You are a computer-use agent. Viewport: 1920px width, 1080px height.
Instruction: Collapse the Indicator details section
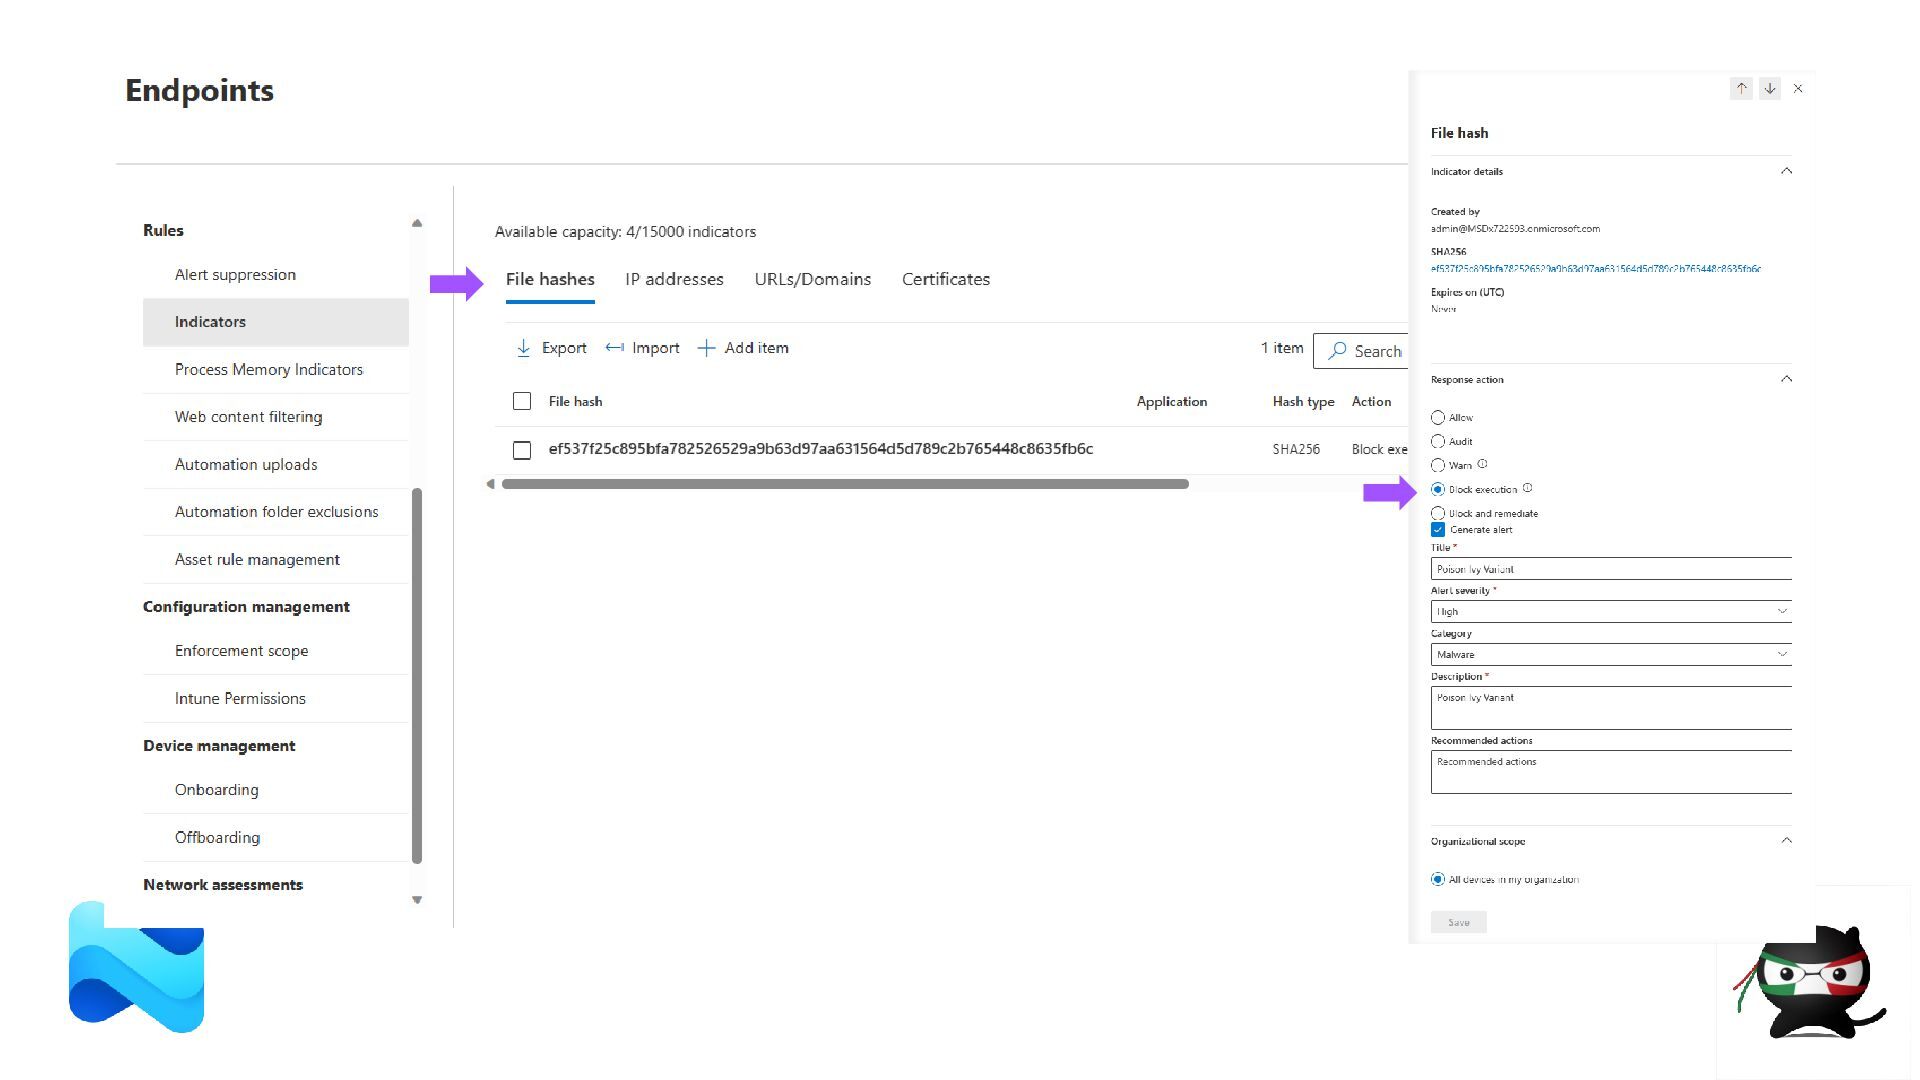click(1786, 171)
